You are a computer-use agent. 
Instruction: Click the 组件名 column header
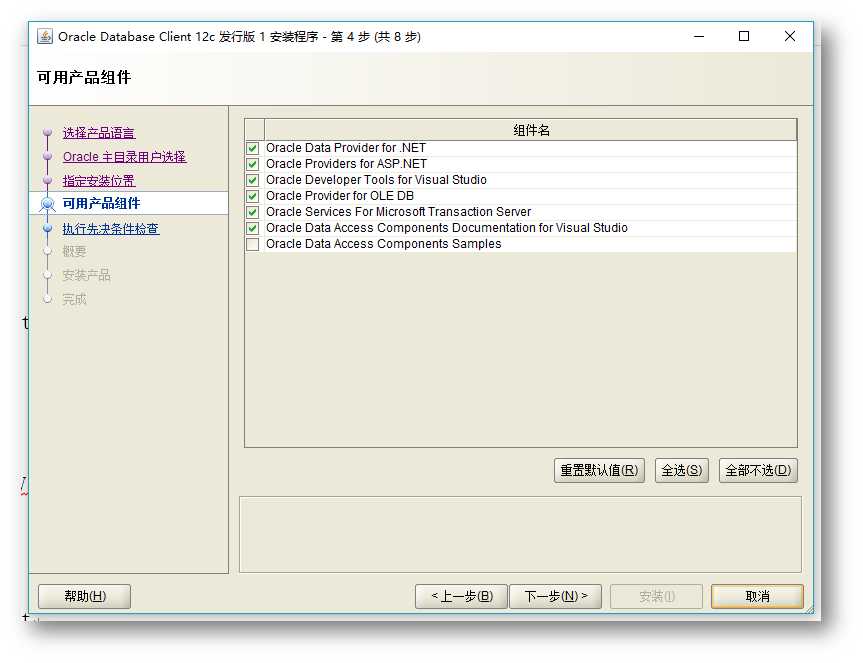click(531, 130)
